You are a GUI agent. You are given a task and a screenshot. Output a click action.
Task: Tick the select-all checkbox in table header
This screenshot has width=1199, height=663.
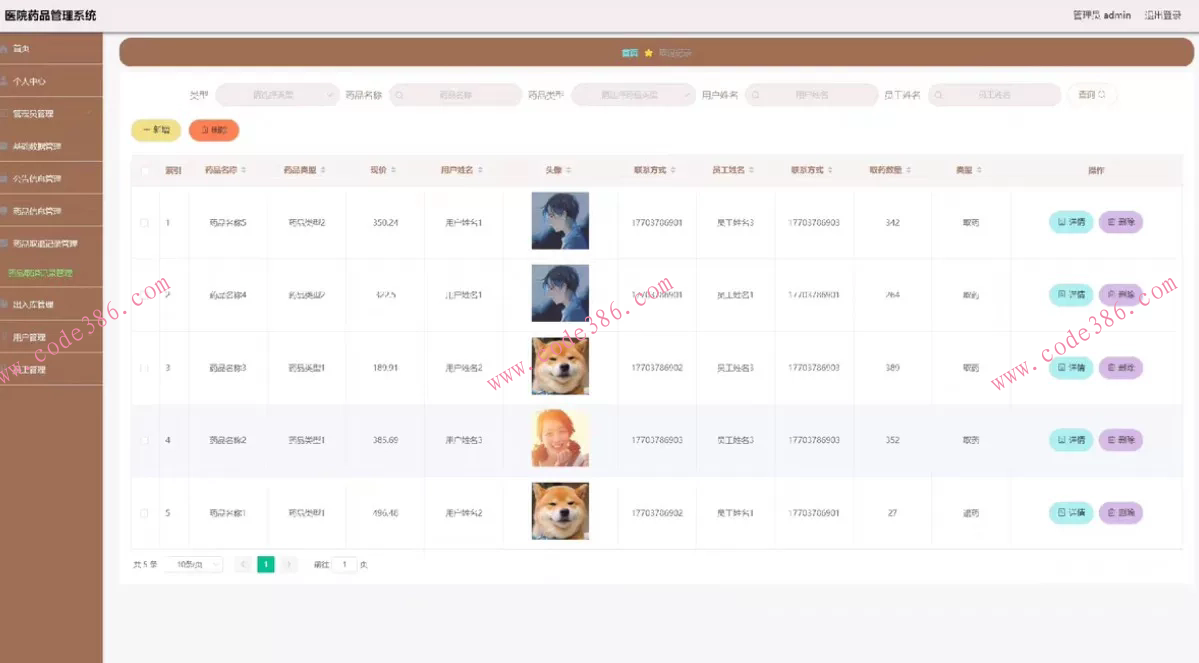(145, 171)
